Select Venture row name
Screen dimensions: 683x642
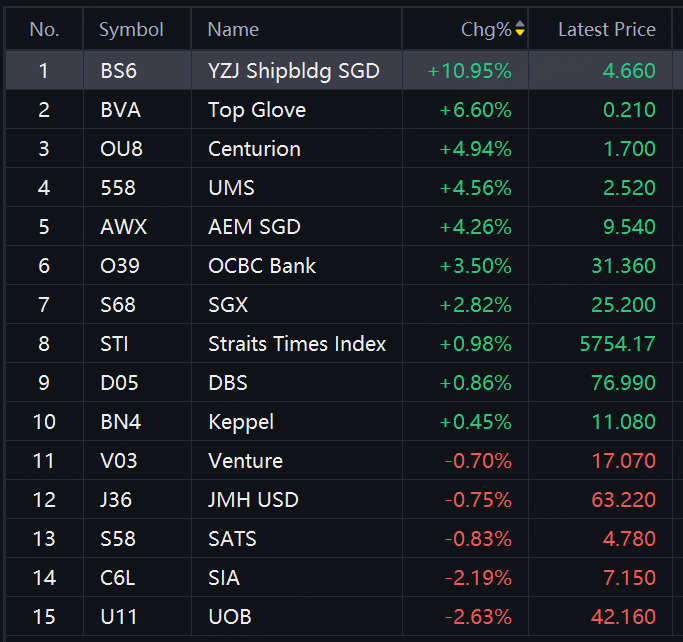click(246, 461)
